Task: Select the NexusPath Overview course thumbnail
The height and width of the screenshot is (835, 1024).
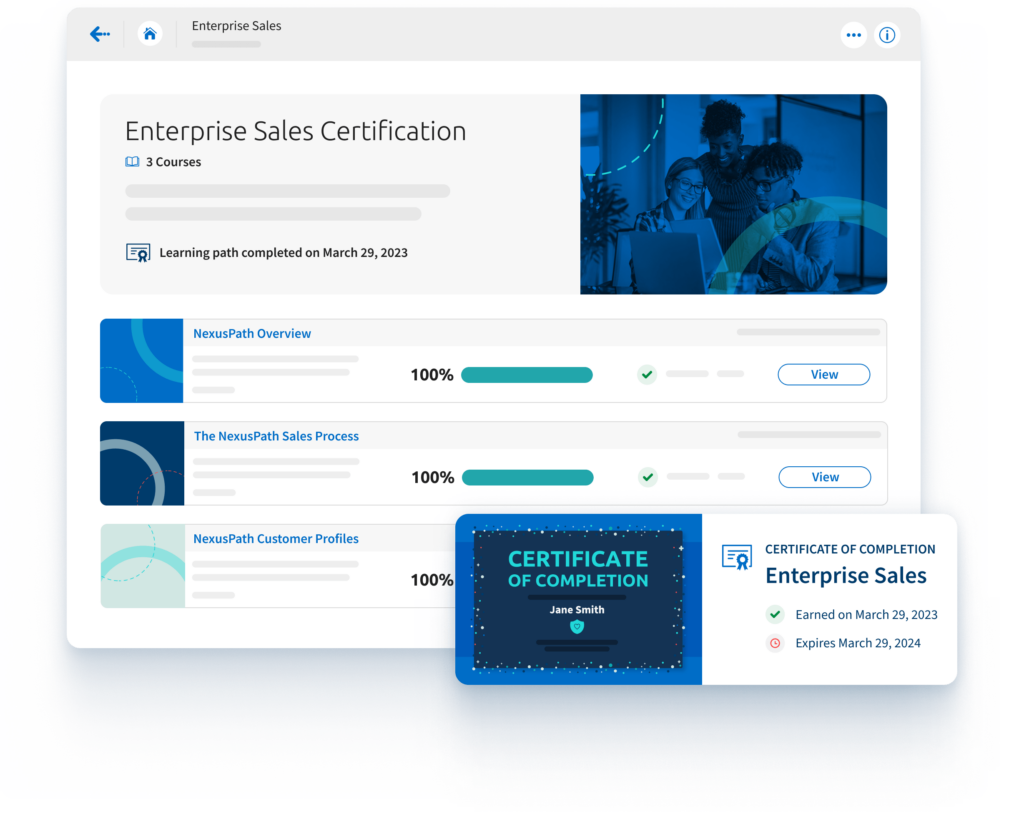Action: click(x=142, y=361)
